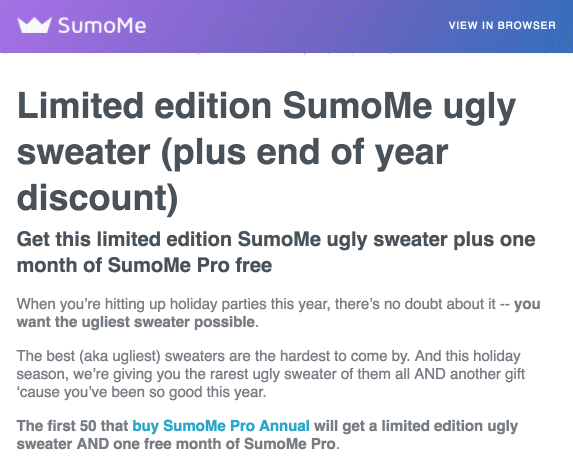Click the SumoMe wordmark in header
Viewport: 573px width, 474px height.
click(102, 26)
